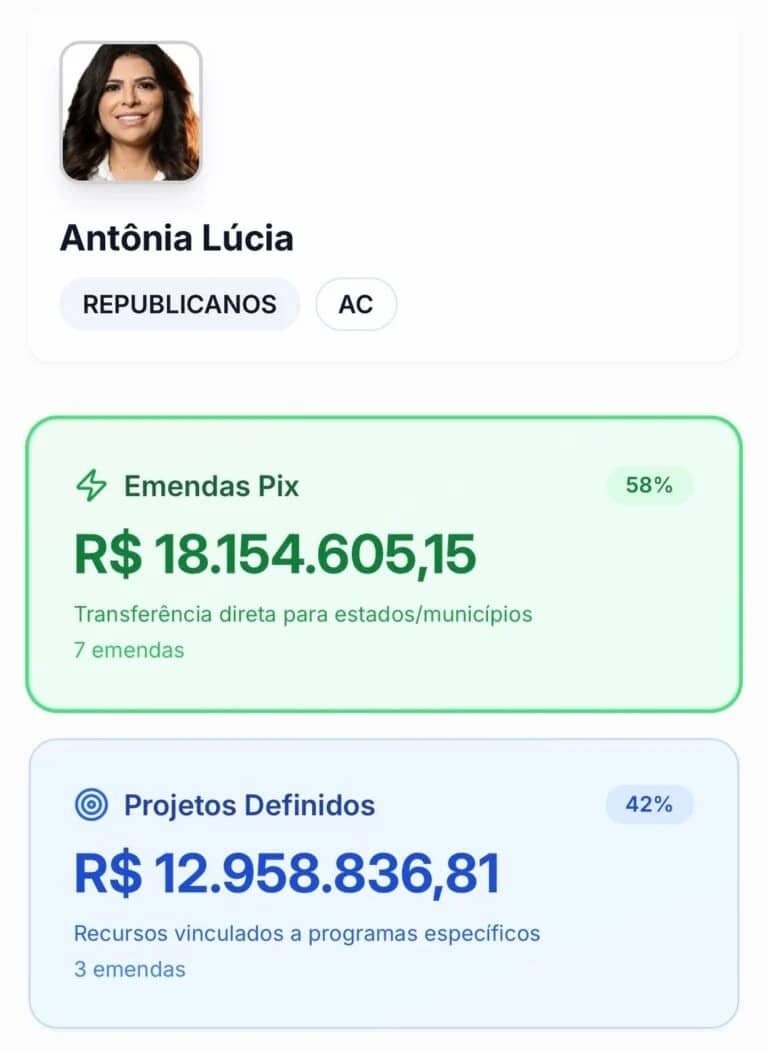This screenshot has width=768, height=1052.
Task: Select the REPUBLICANOS party badge
Action: 179,304
